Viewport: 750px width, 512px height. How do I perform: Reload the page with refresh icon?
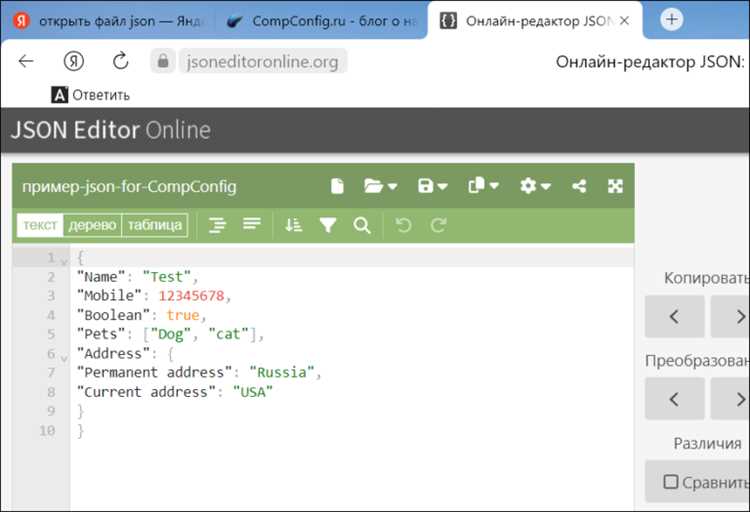(121, 61)
